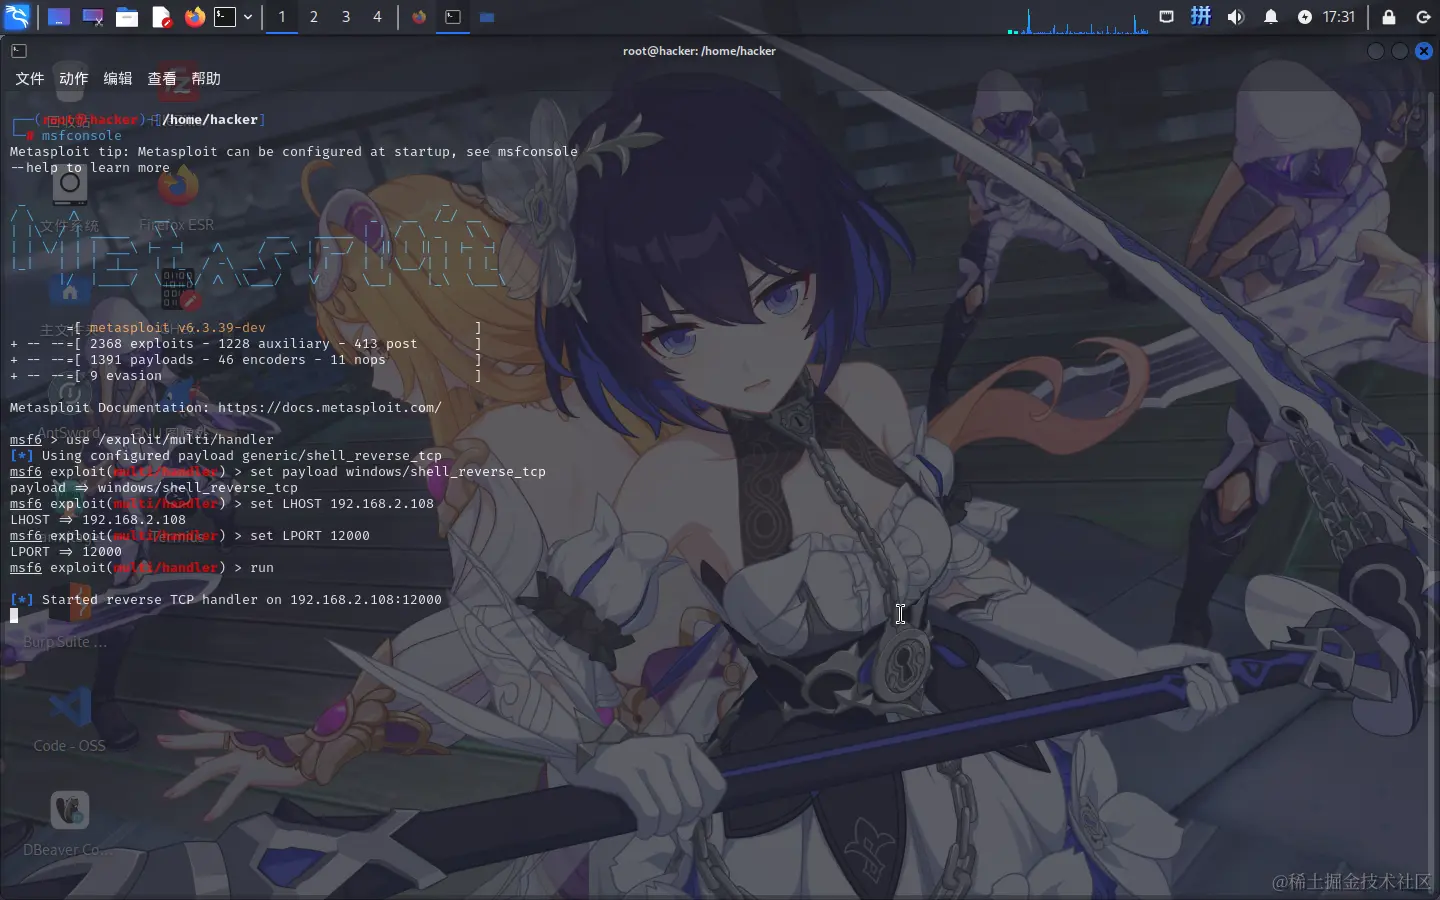Click the 'LPORT => 12000' output line
1440x900 pixels.
pyautogui.click(x=66, y=552)
